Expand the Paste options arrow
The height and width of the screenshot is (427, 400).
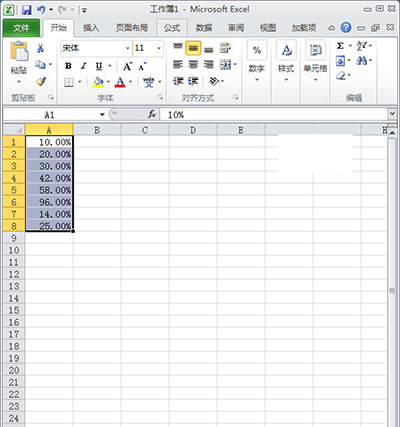19,81
